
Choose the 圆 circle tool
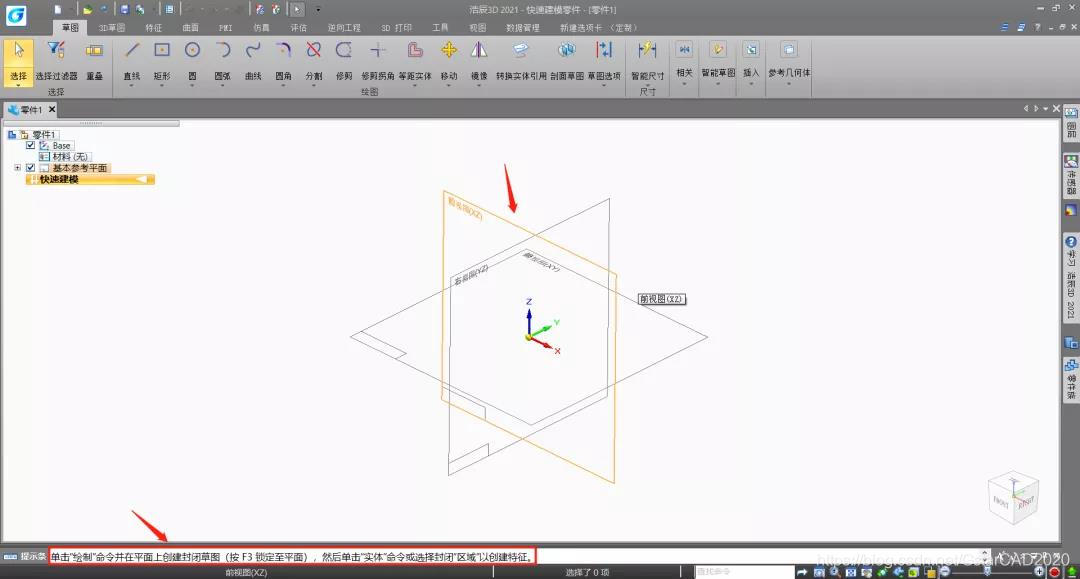192,61
